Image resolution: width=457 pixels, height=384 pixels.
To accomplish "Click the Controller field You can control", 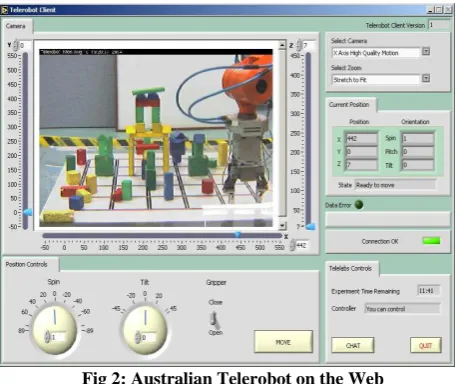I will pos(402,309).
